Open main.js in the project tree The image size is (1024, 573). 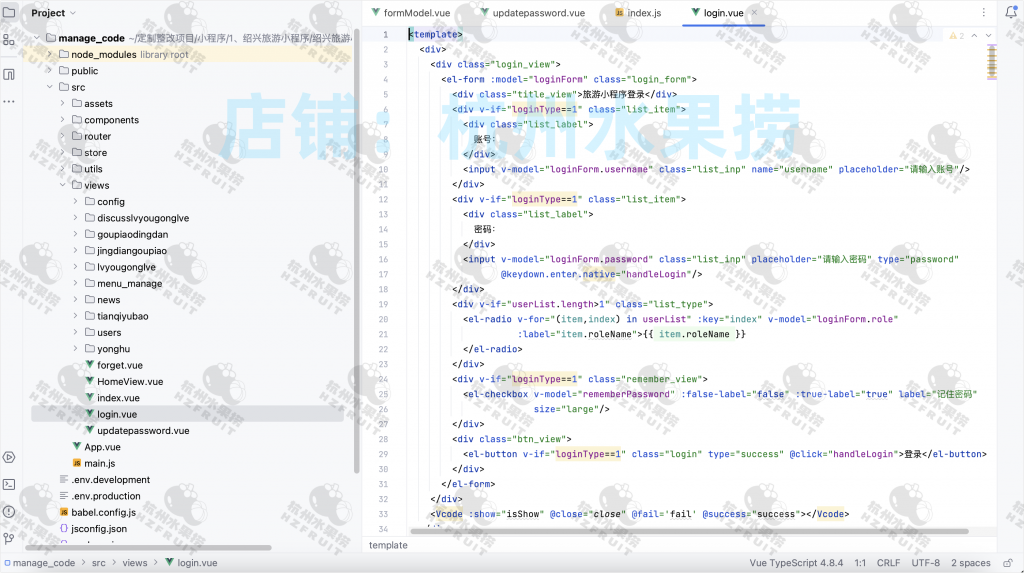[x=99, y=463]
